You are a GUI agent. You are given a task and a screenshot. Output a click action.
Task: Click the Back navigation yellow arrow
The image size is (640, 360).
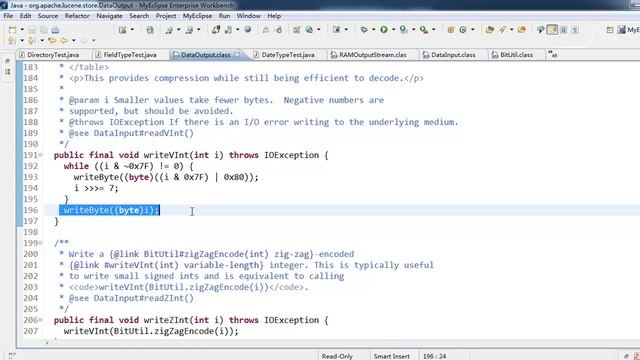click(x=64, y=40)
